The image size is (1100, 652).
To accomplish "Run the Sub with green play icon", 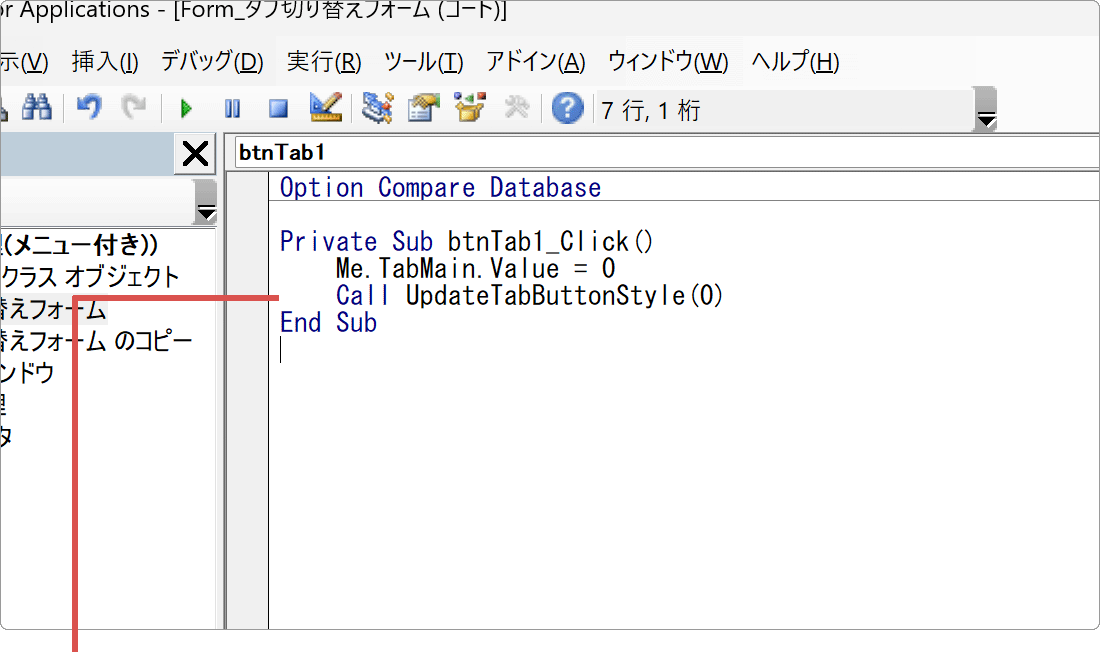I will point(186,108).
